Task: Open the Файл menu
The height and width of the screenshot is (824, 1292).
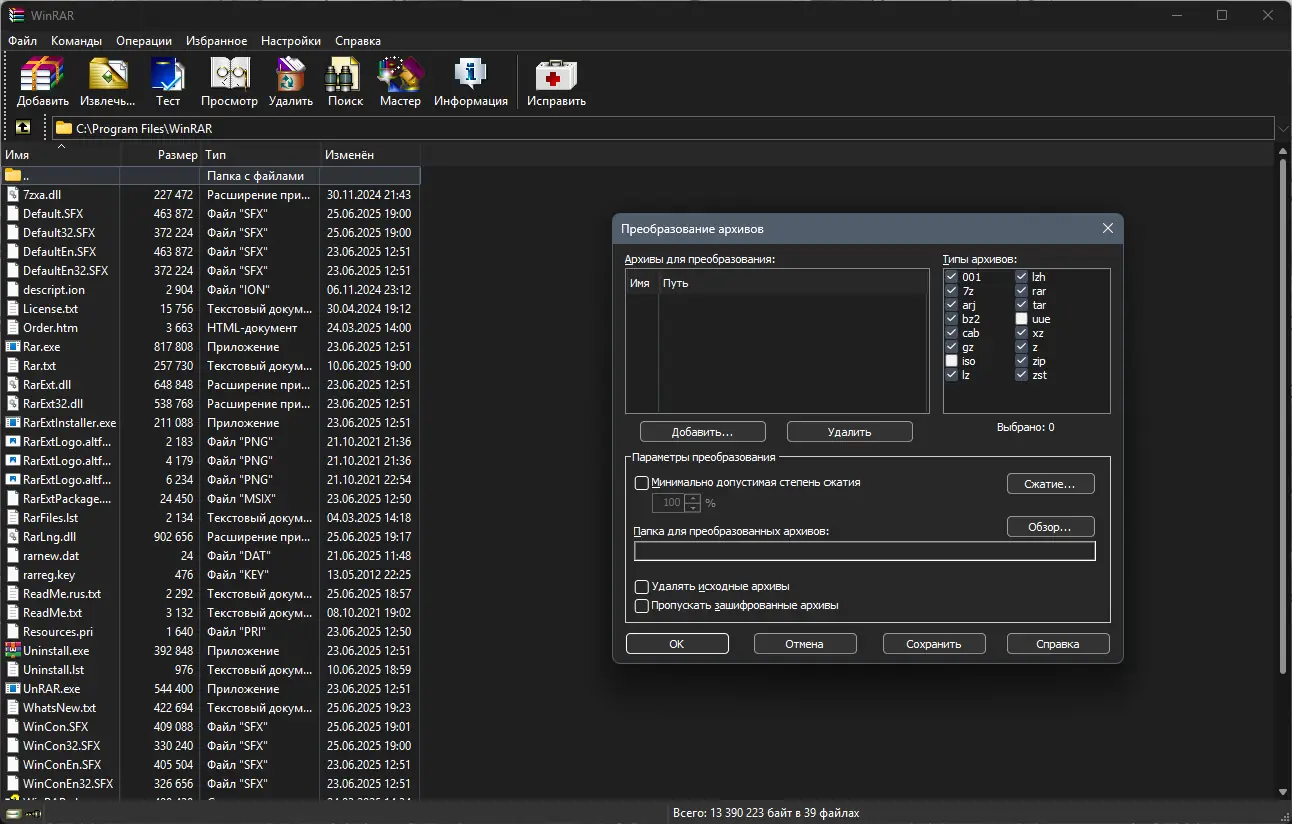Action: pyautogui.click(x=22, y=41)
